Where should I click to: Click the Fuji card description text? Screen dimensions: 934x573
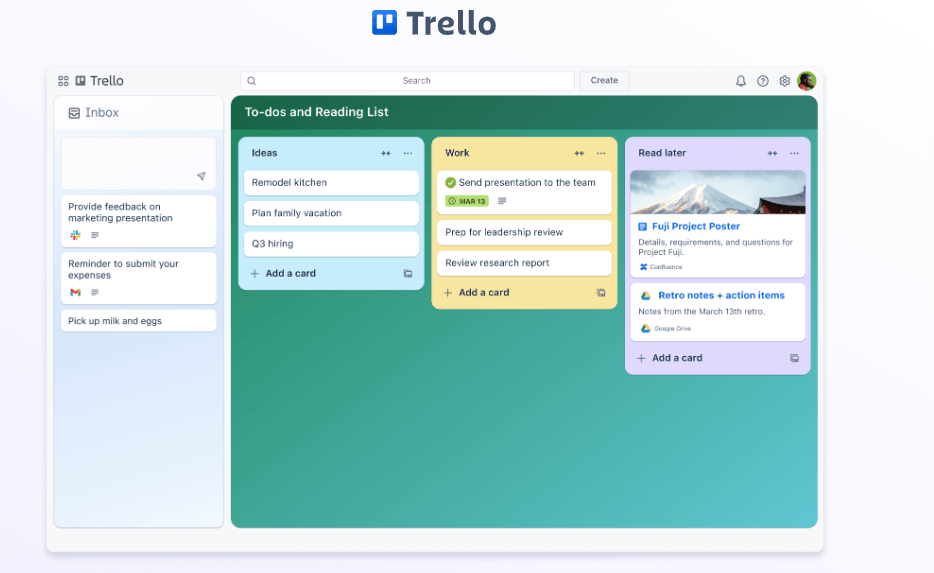(x=715, y=247)
